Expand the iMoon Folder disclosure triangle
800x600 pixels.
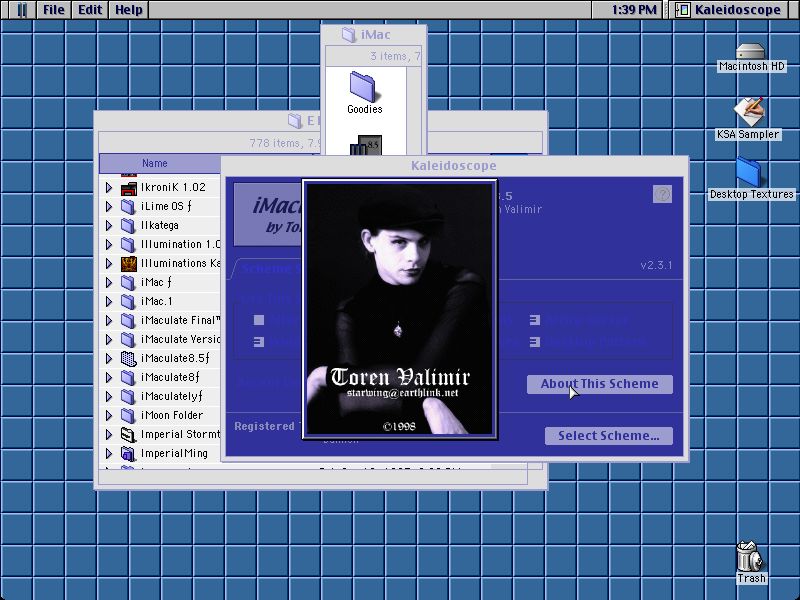(x=109, y=415)
